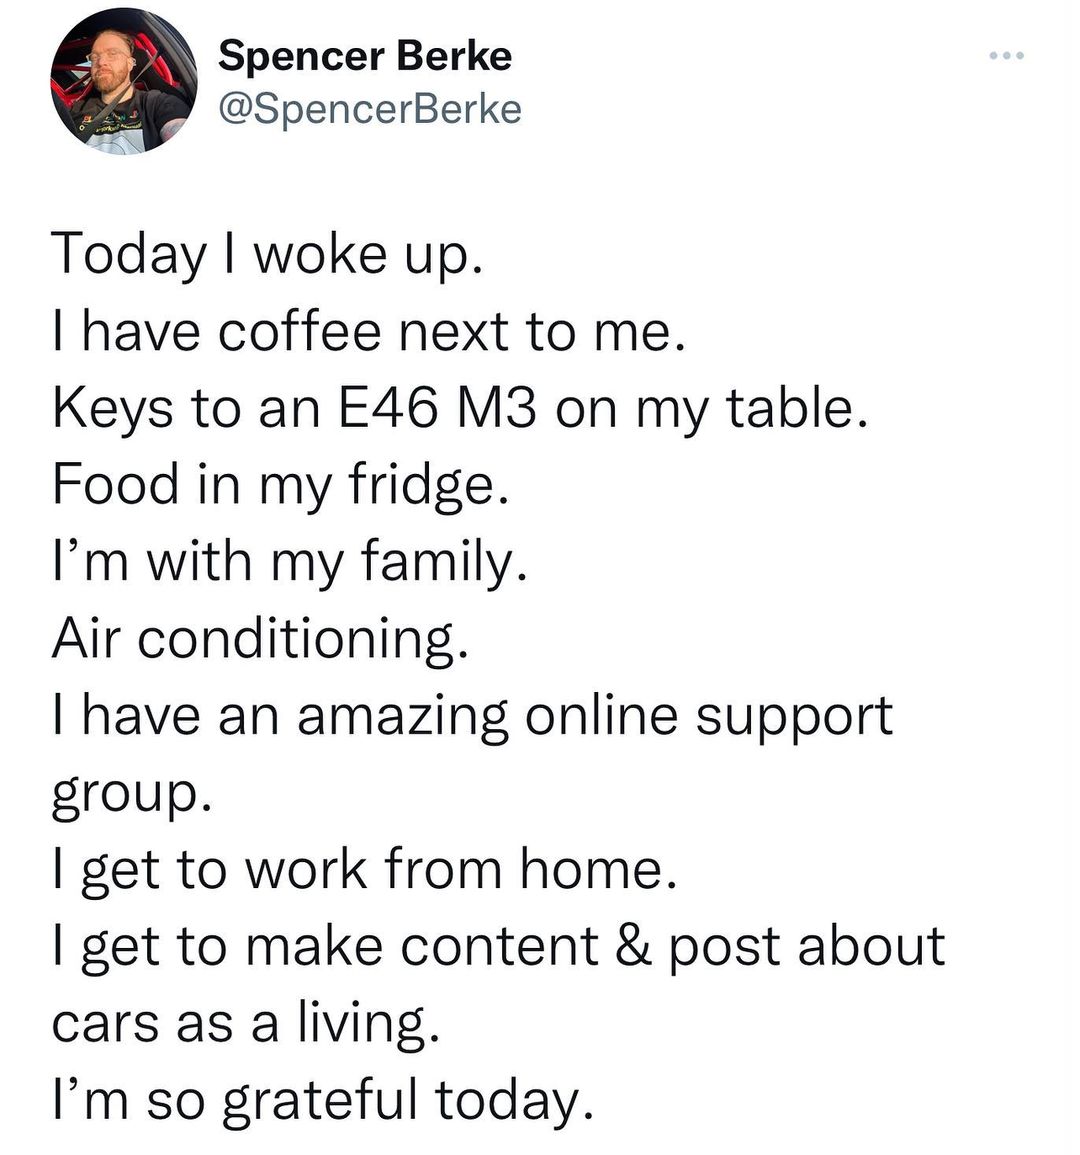Open the three-dot more options menu

click(x=1006, y=55)
